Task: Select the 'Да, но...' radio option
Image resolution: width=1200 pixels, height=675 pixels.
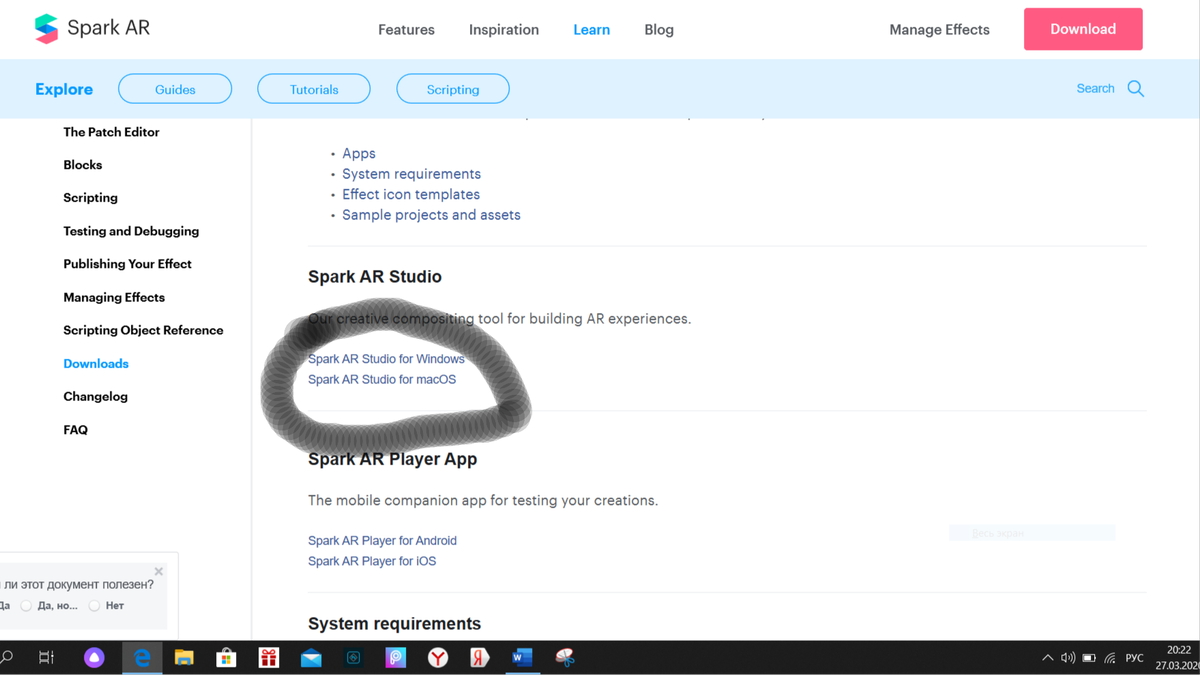Action: (x=26, y=606)
